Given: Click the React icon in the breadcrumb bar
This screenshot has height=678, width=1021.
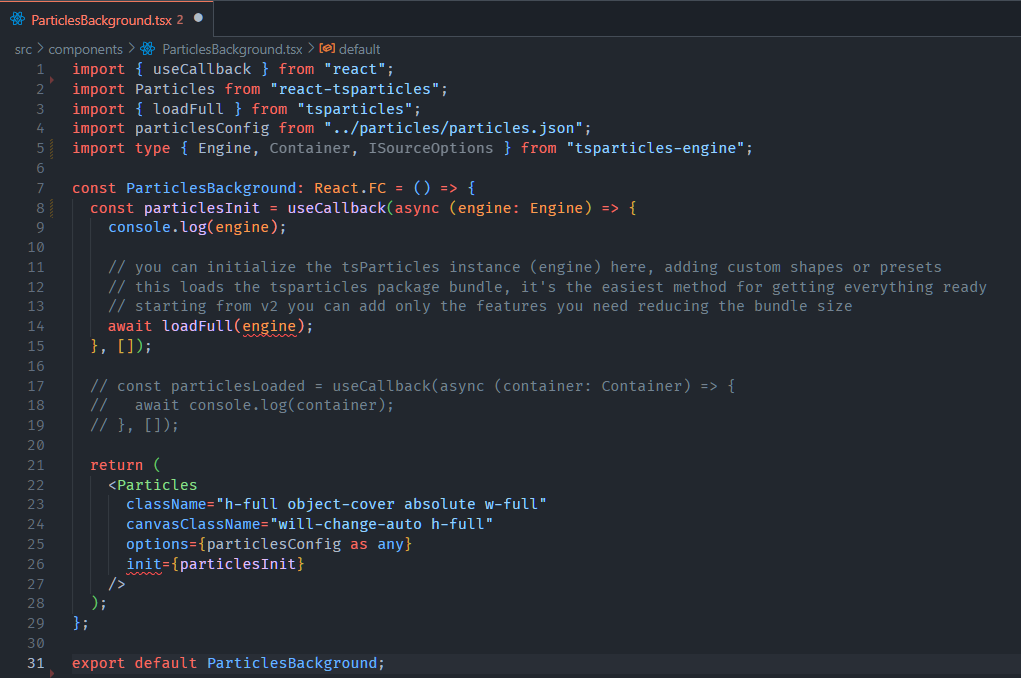Looking at the screenshot, I should 148,48.
